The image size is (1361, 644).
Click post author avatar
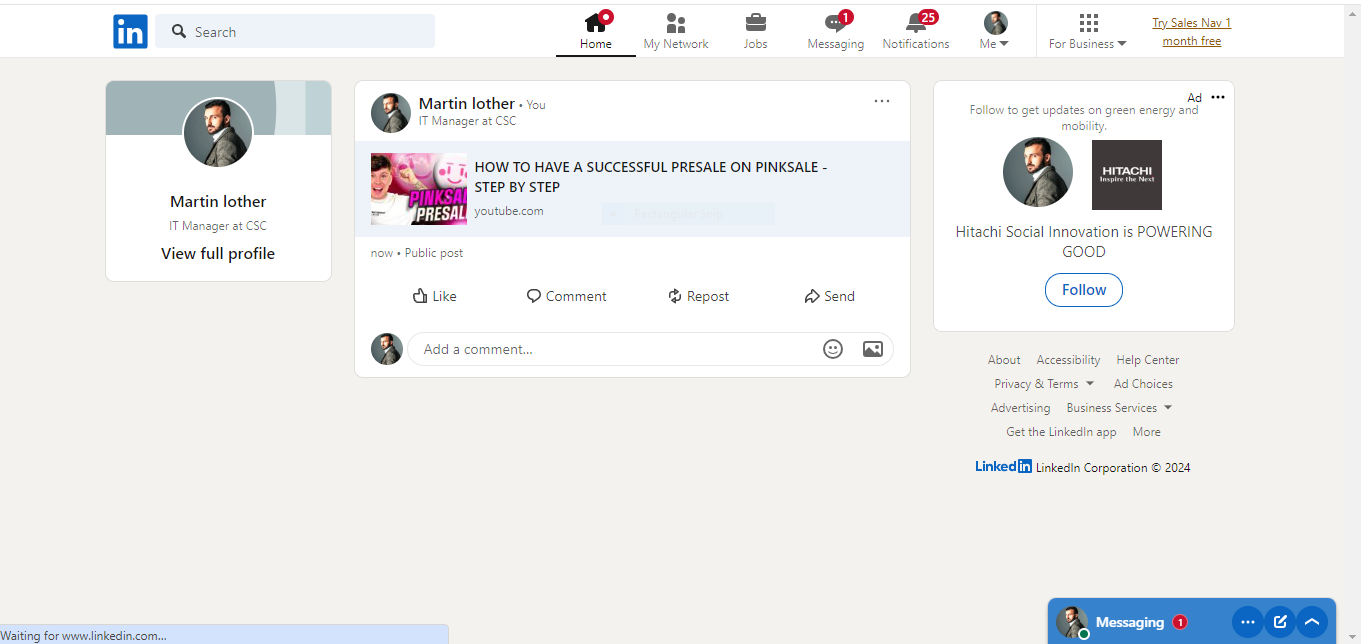point(391,113)
